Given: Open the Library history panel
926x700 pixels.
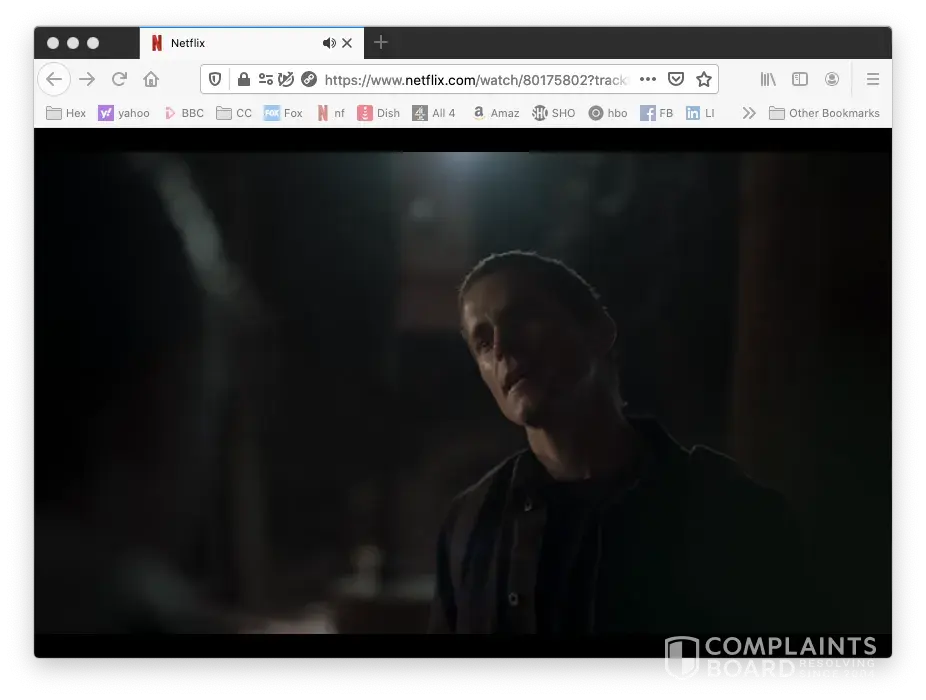Looking at the screenshot, I should click(768, 79).
